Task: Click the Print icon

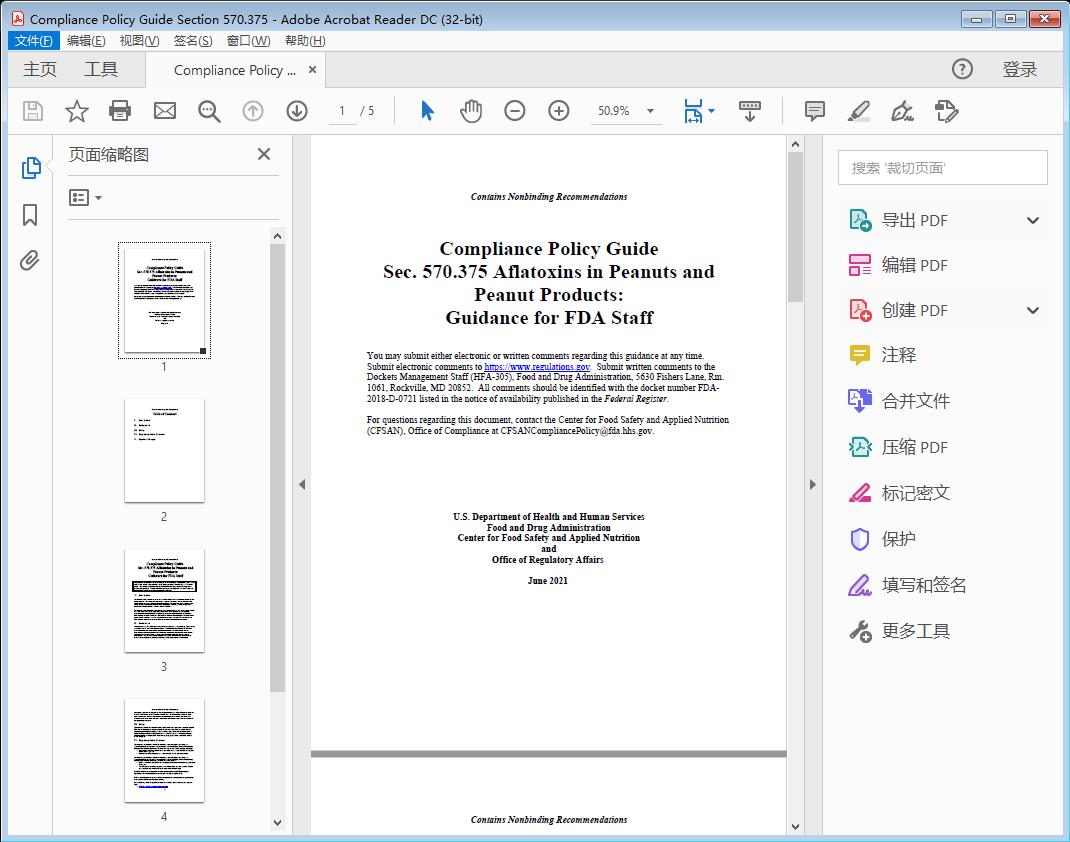Action: [120, 111]
